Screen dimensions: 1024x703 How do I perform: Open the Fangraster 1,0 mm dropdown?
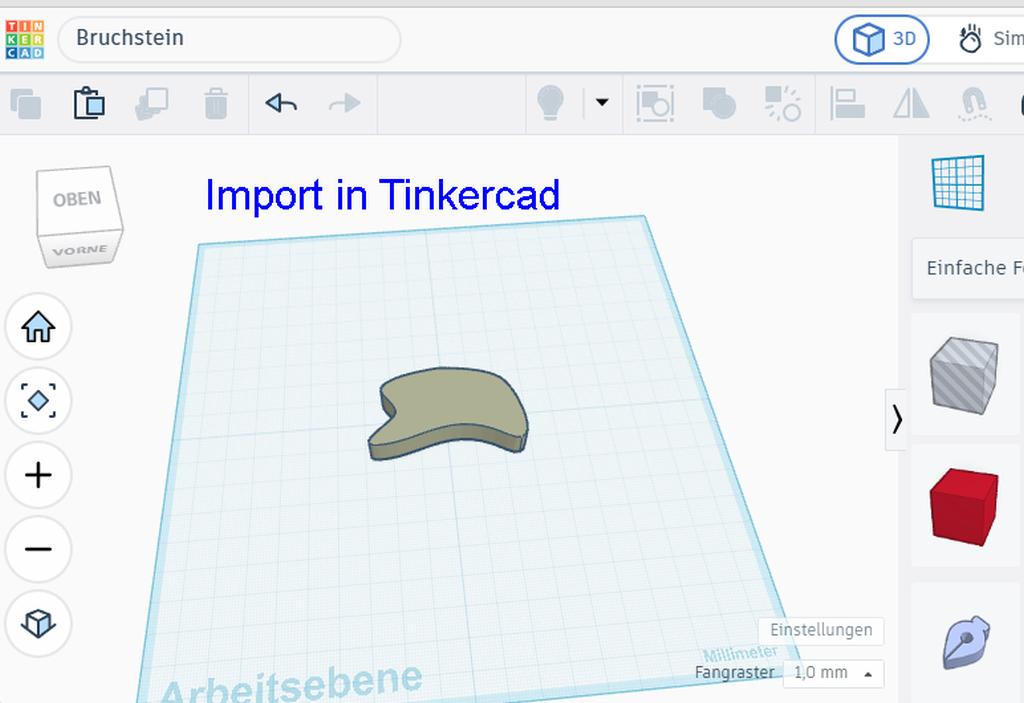[833, 673]
